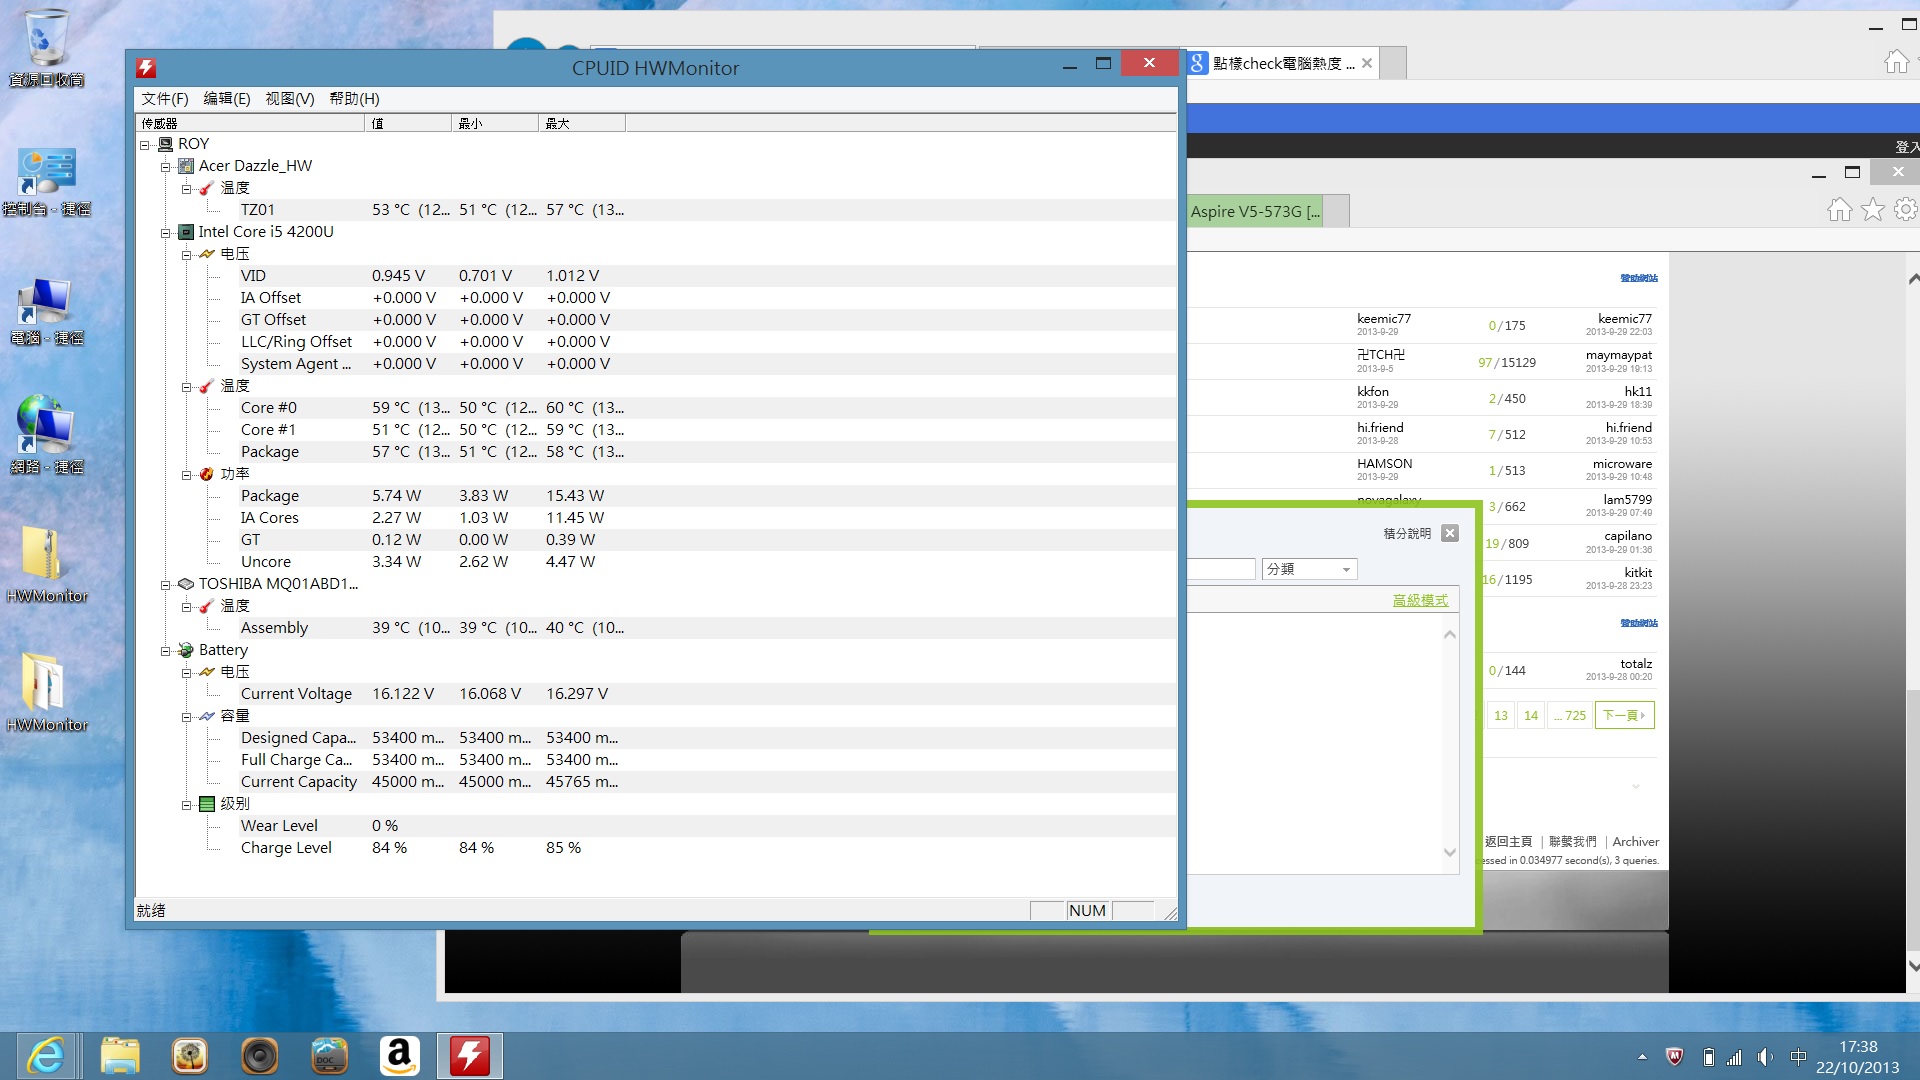This screenshot has width=1920, height=1080.
Task: Open the 帮助(H) menu
Action: pyautogui.click(x=354, y=99)
